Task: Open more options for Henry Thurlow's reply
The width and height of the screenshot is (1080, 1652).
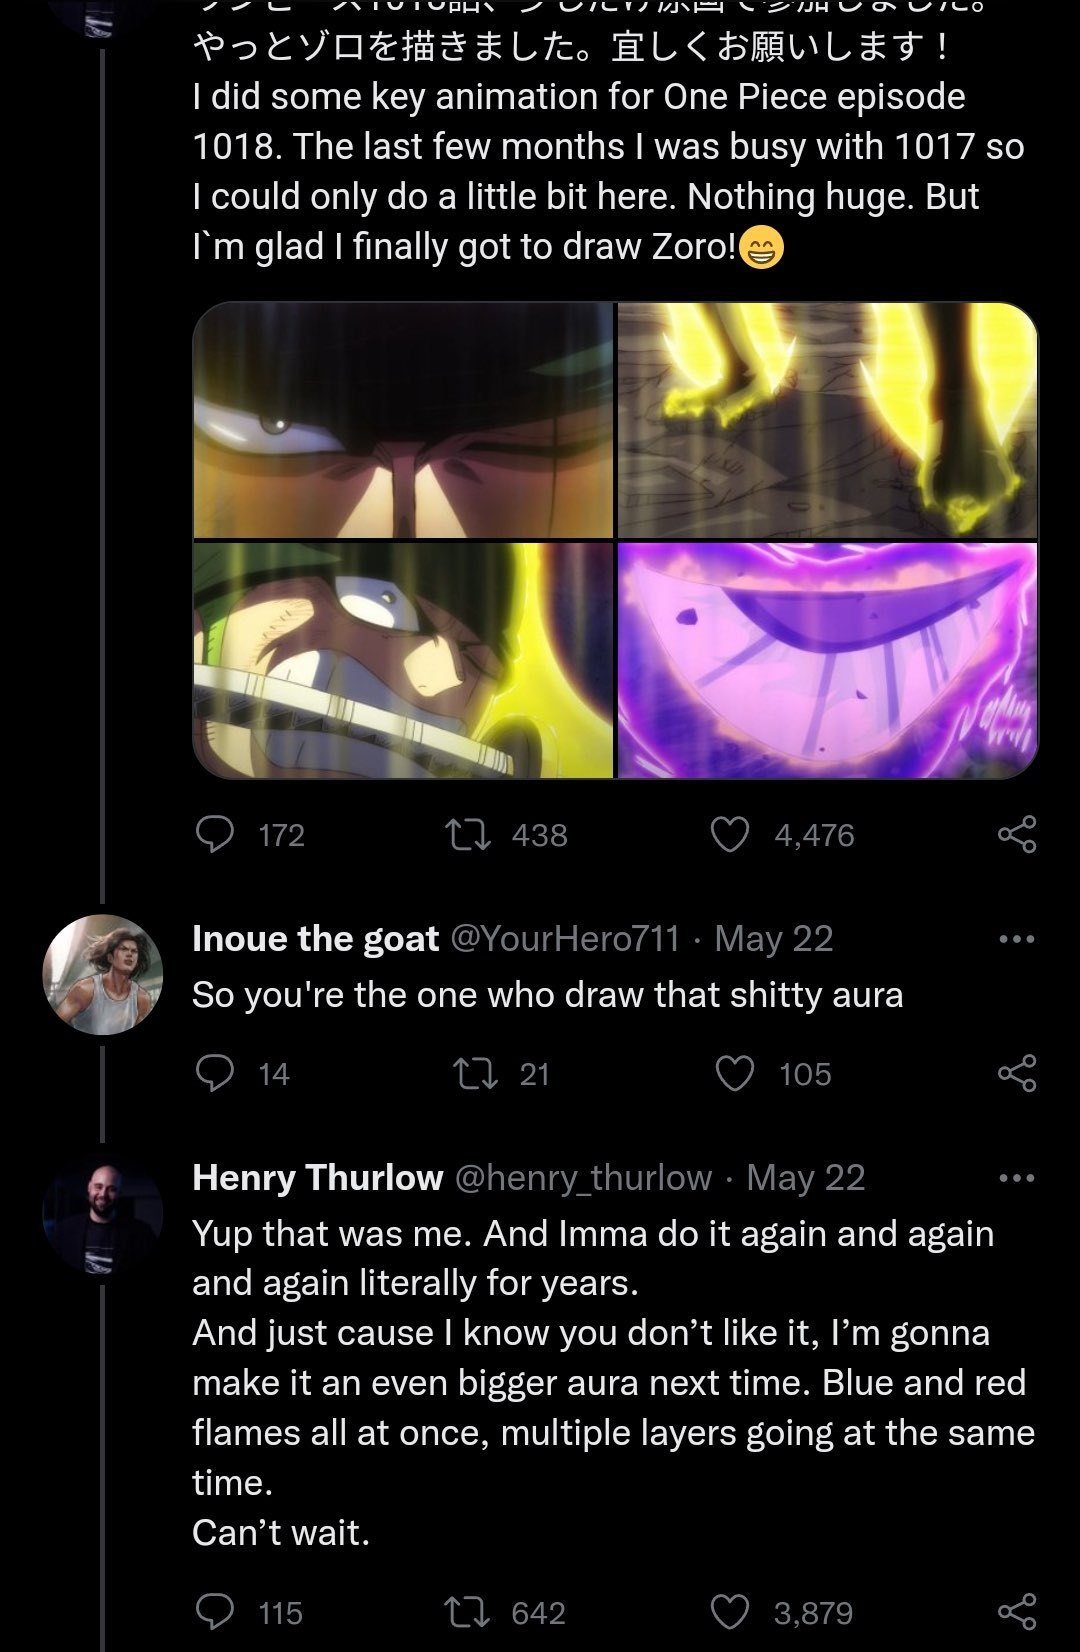Action: [x=1017, y=1178]
